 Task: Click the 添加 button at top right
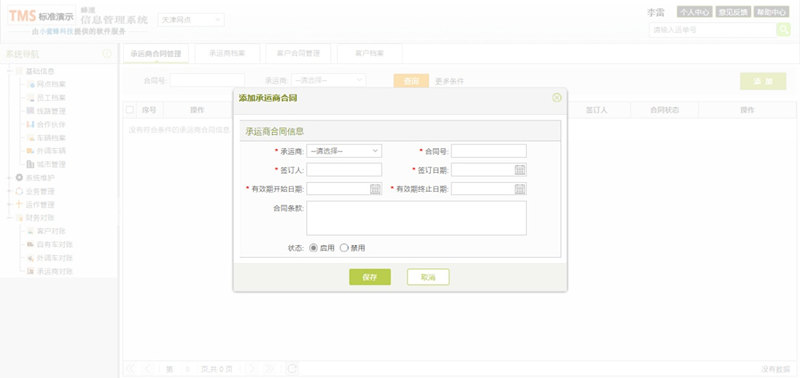click(763, 81)
